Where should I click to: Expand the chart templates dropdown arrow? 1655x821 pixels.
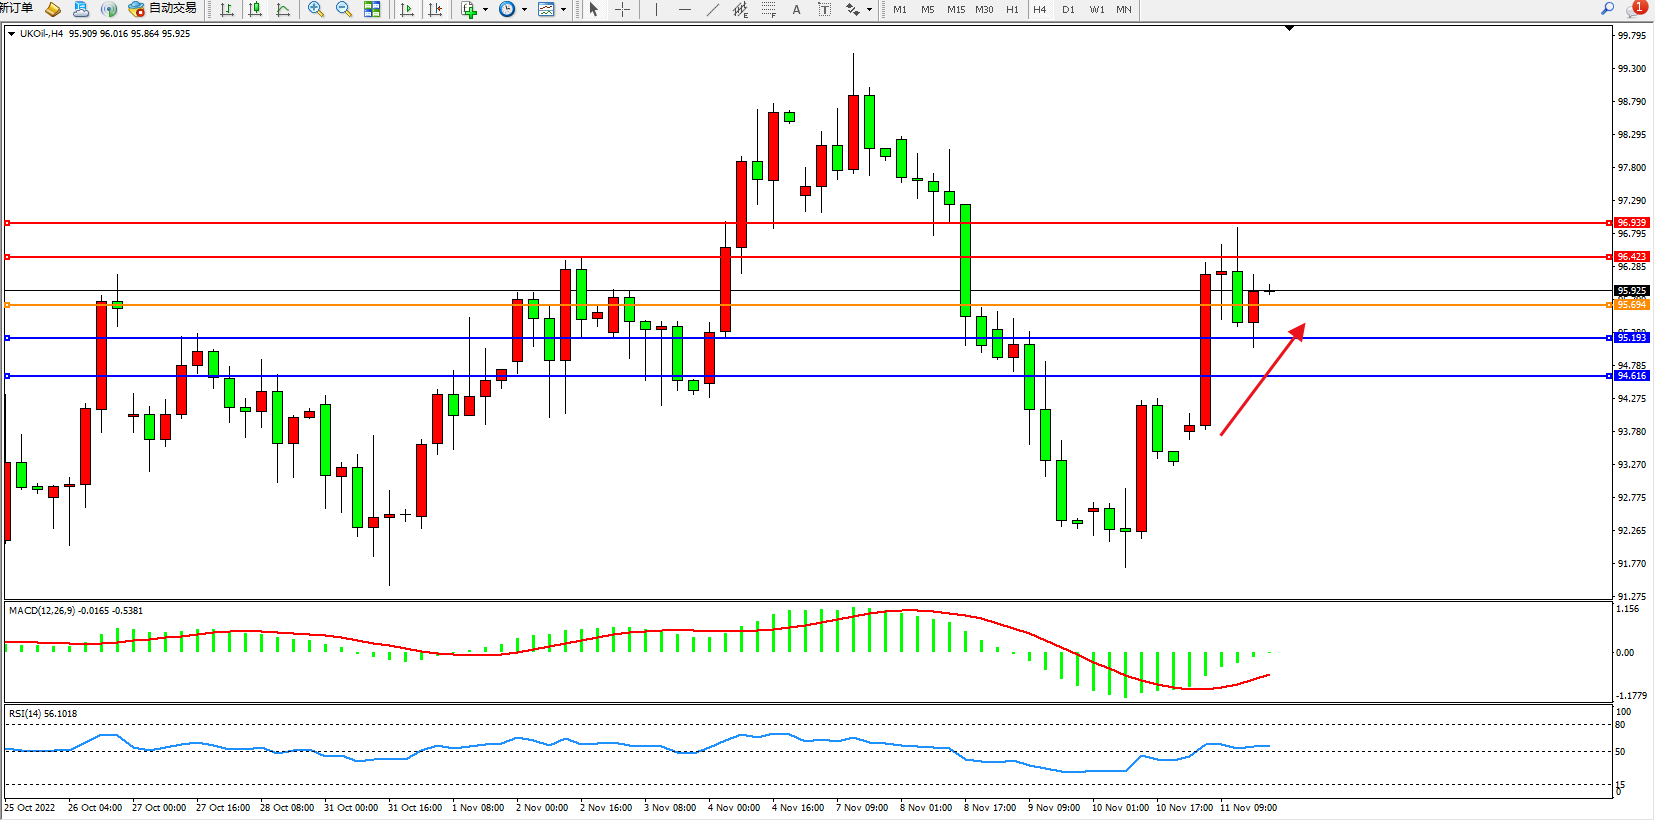pos(563,9)
